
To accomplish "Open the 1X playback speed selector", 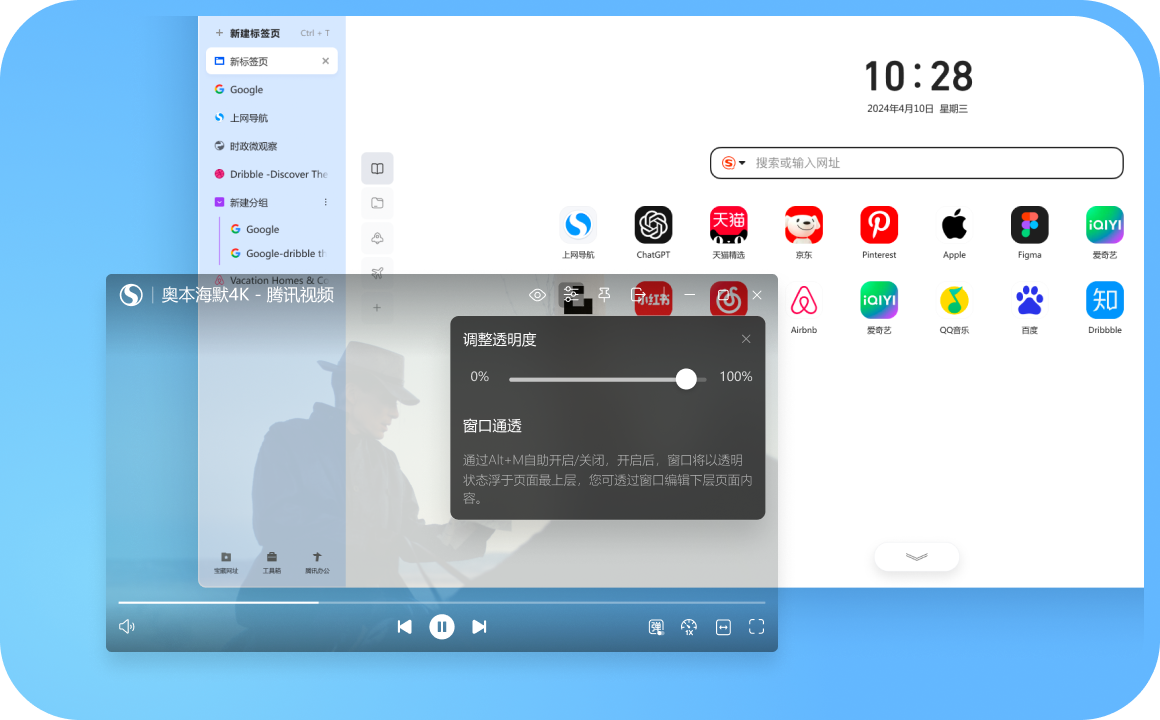I will pyautogui.click(x=689, y=626).
